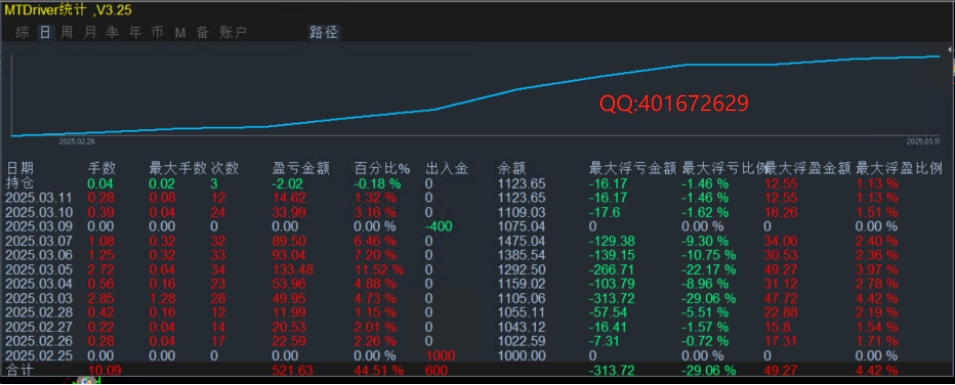Click the 次数 column header
The width and height of the screenshot is (955, 385).
[224, 168]
